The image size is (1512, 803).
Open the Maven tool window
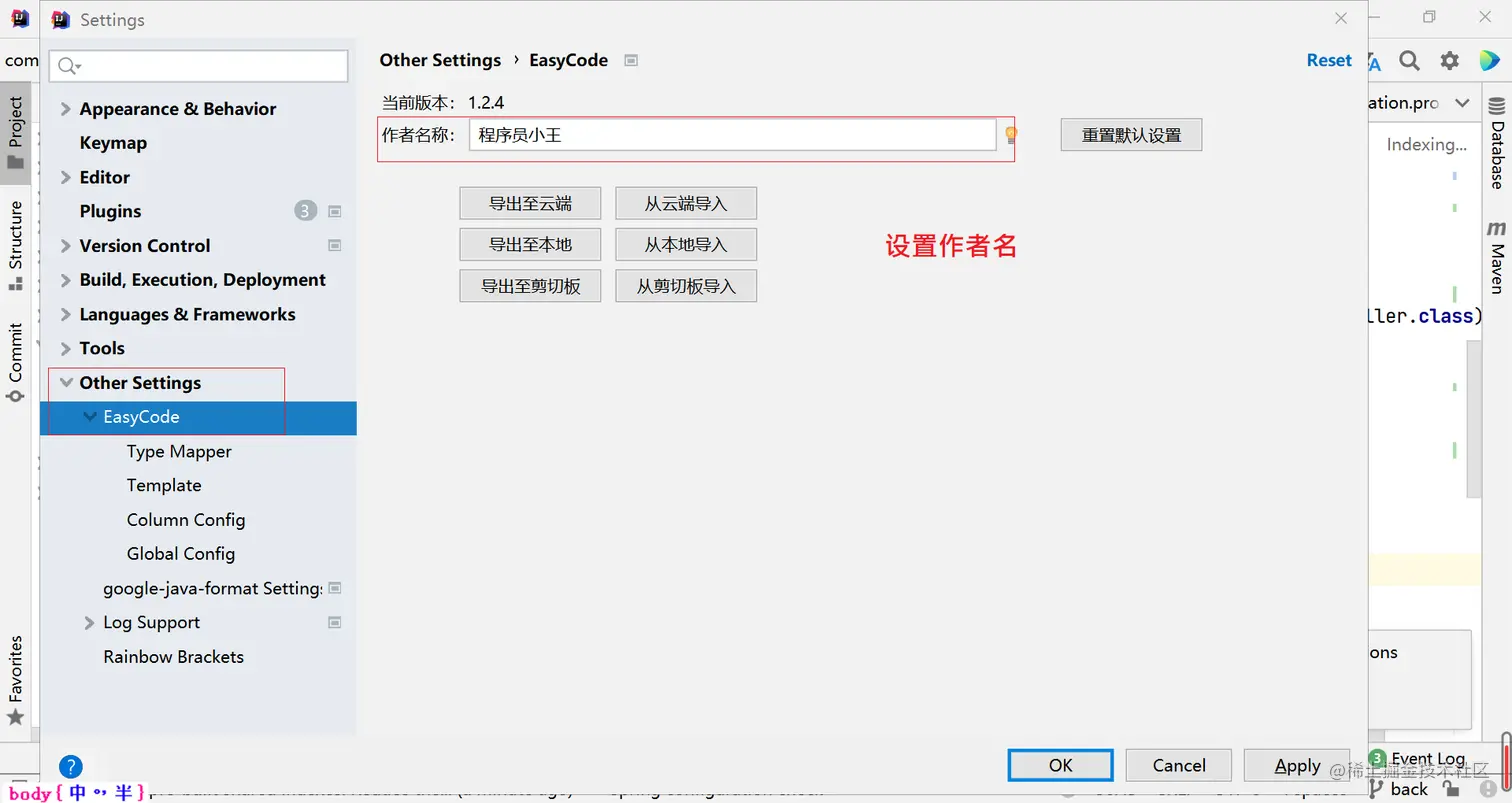[x=1497, y=257]
